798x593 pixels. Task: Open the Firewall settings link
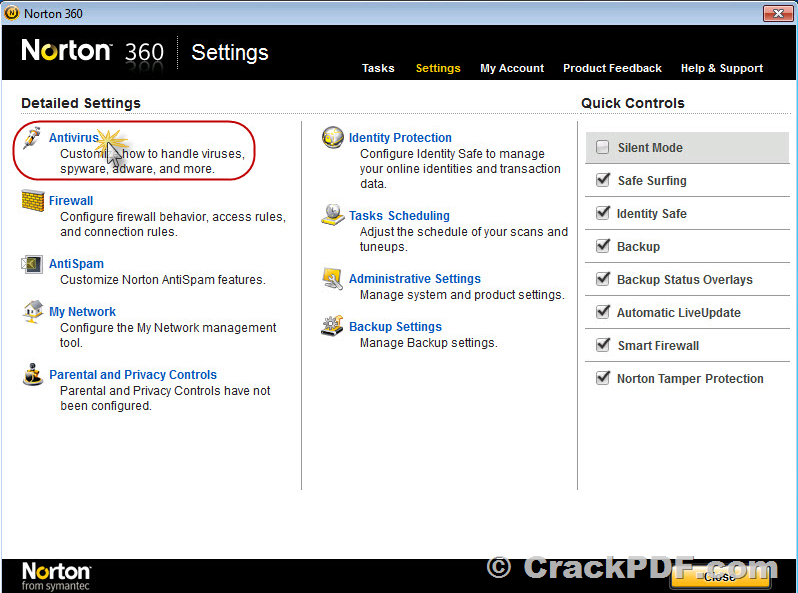(71, 201)
